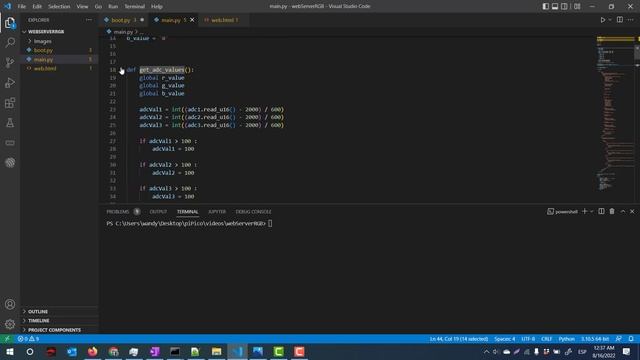Viewport: 640px width, 360px height.
Task: Switch to boot.py editor tab
Action: pyautogui.click(x=121, y=20)
